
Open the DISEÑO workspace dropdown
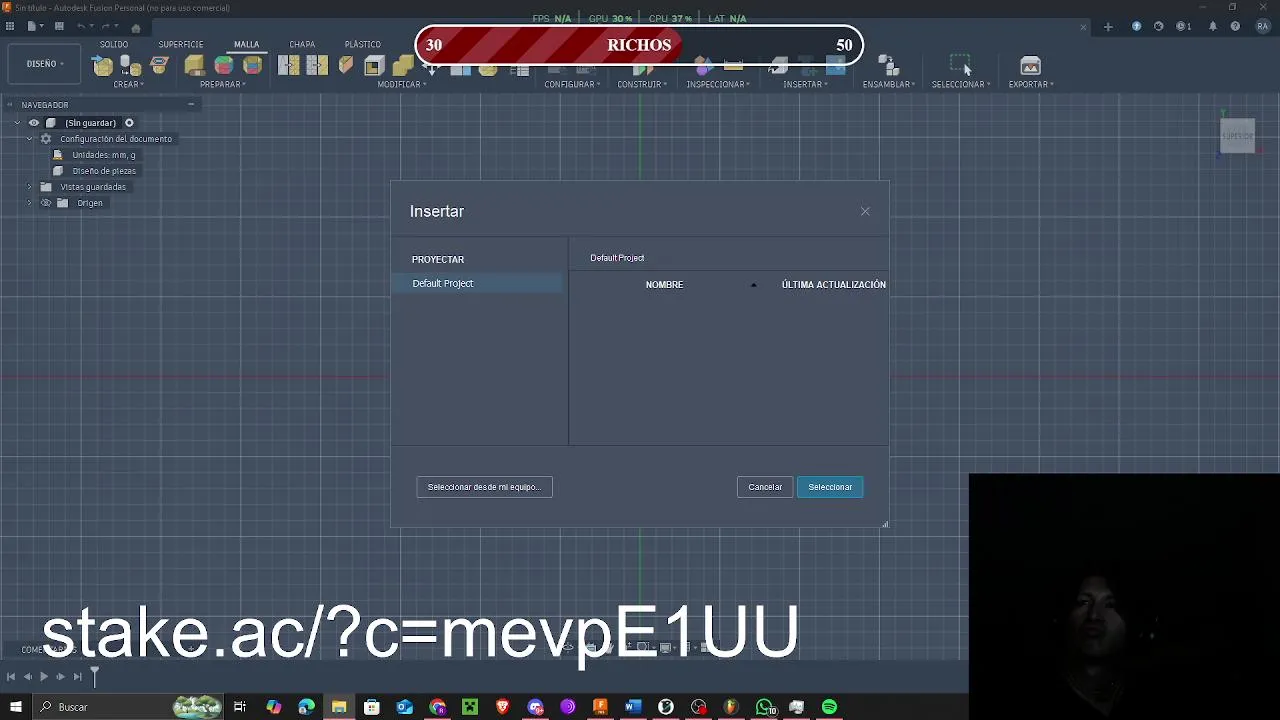[x=45, y=64]
